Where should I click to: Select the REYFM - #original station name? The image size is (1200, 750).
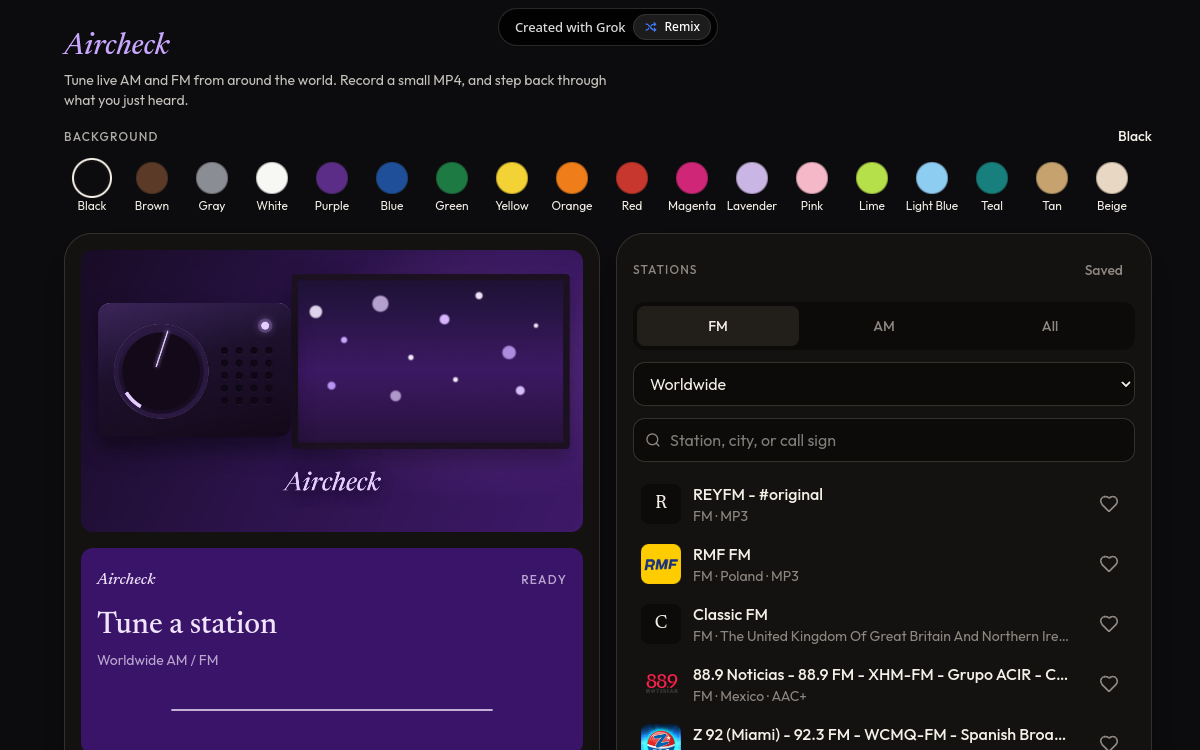758,495
